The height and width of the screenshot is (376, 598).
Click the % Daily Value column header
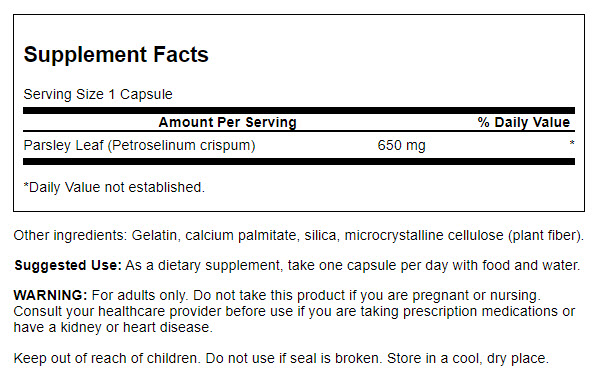(x=524, y=122)
